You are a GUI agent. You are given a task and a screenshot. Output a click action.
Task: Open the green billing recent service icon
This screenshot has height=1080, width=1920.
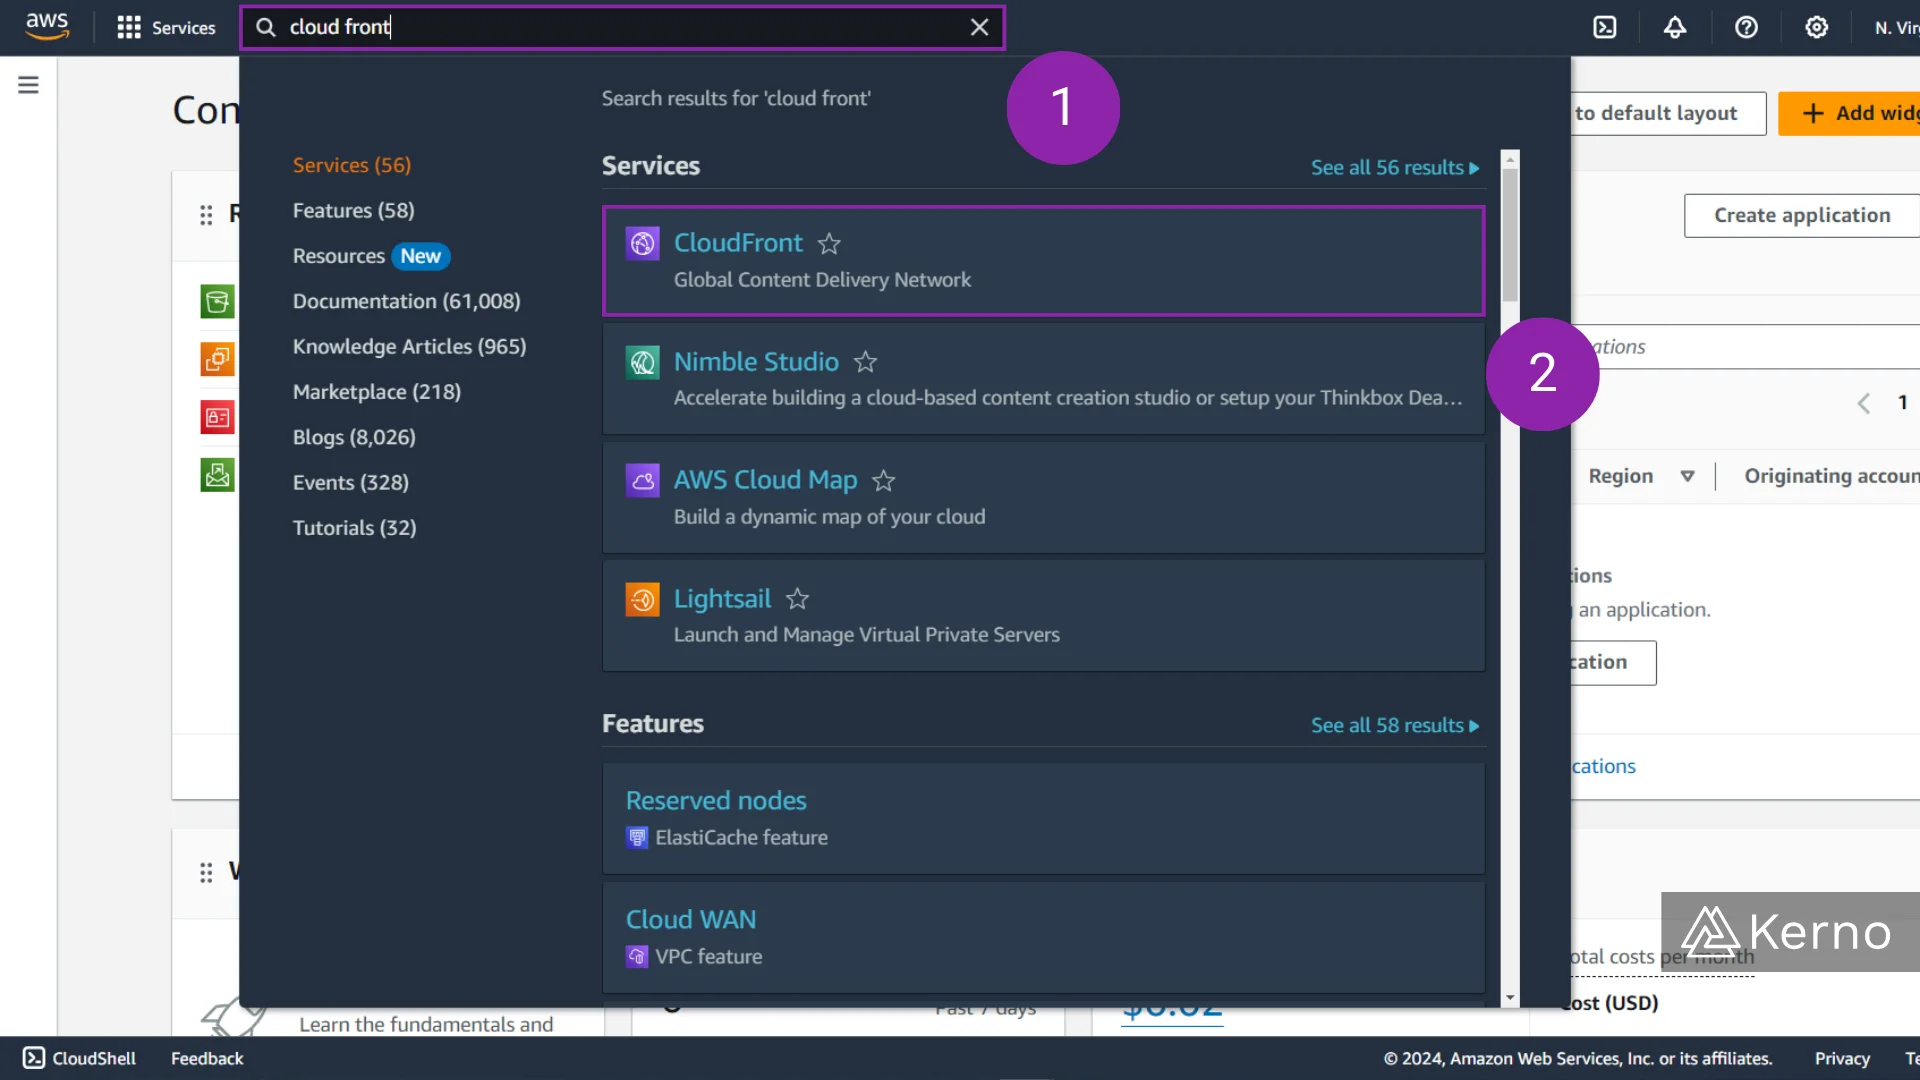click(217, 474)
